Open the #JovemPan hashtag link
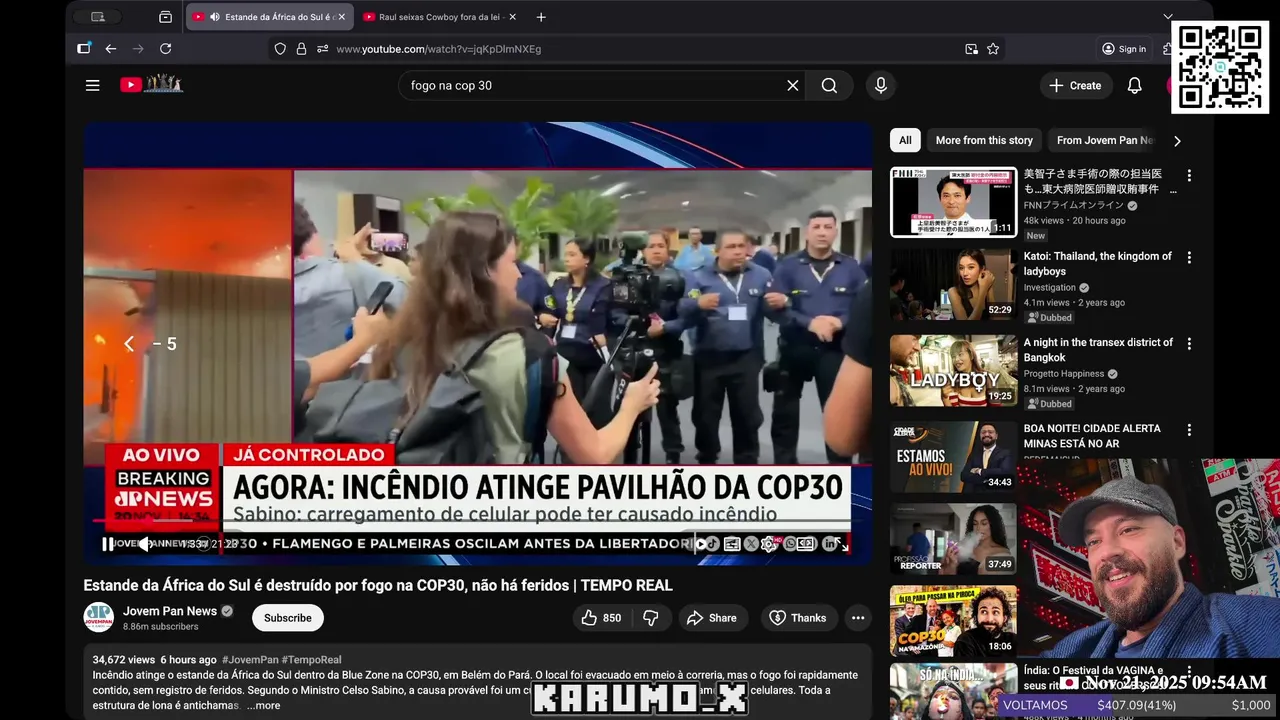This screenshot has height=720, width=1280. 250,660
